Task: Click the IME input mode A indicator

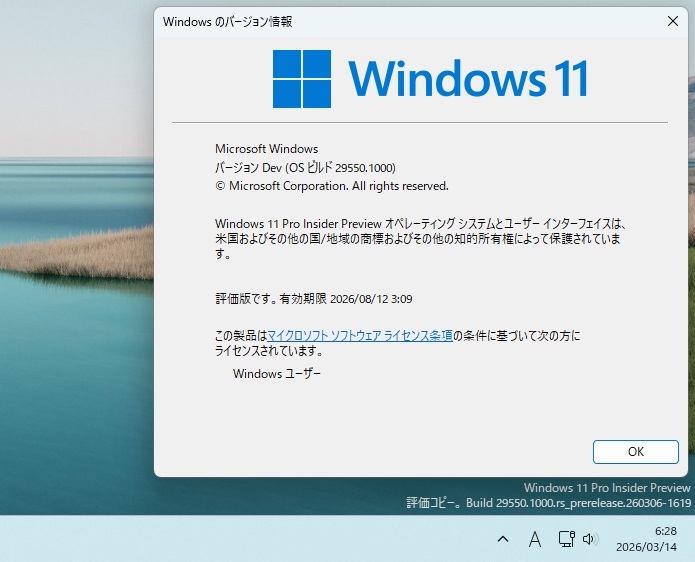Action: (535, 539)
